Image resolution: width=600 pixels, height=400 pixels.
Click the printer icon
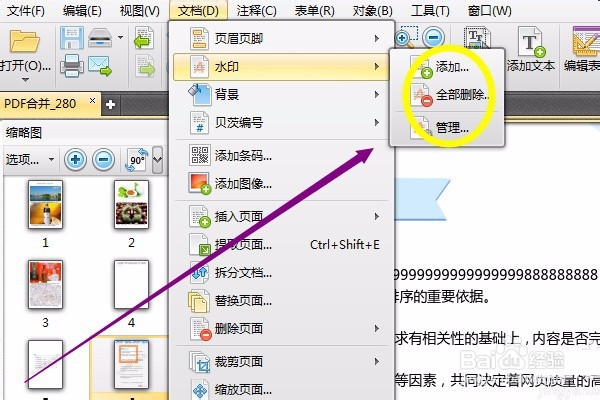[72, 66]
